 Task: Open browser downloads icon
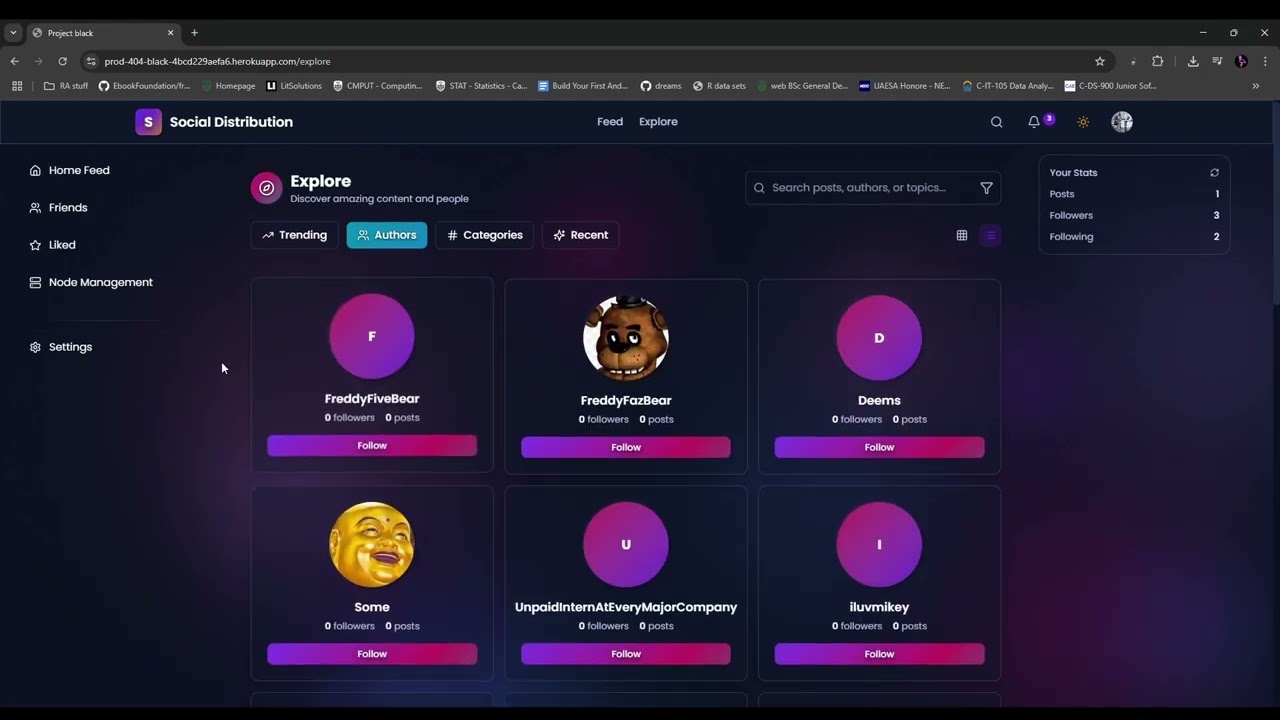1193,61
